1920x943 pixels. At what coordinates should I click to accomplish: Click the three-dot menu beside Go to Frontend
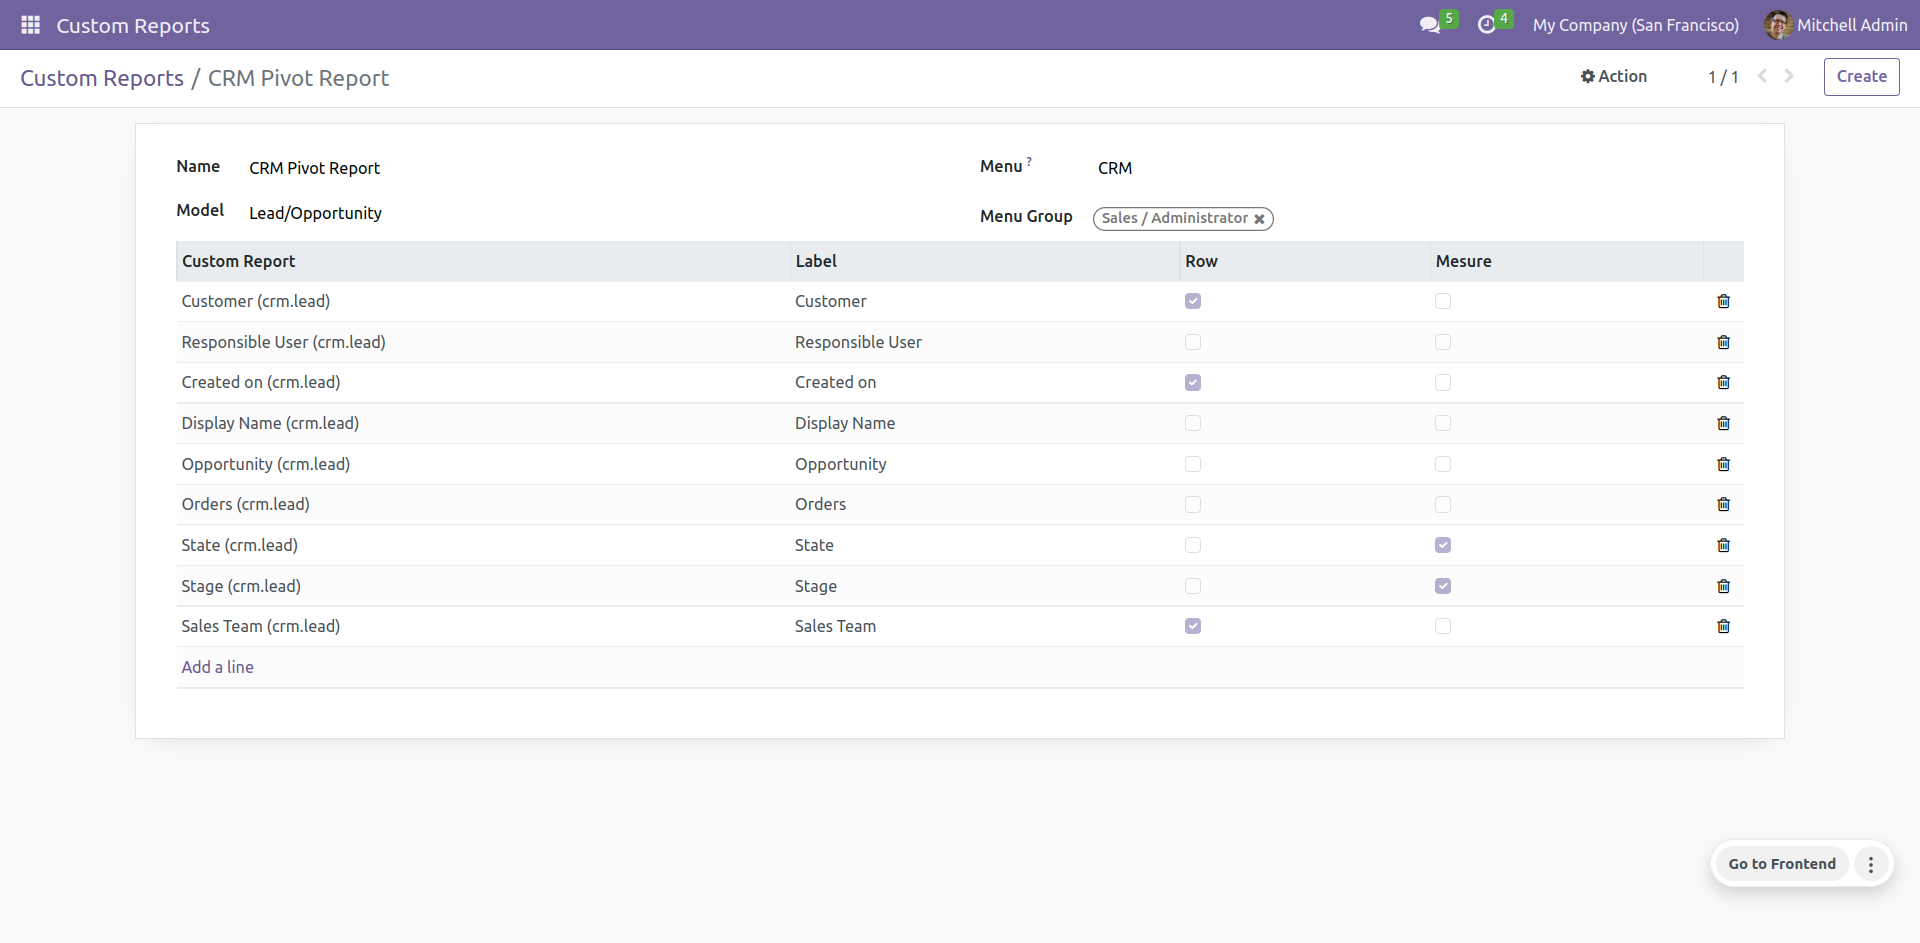click(1871, 864)
